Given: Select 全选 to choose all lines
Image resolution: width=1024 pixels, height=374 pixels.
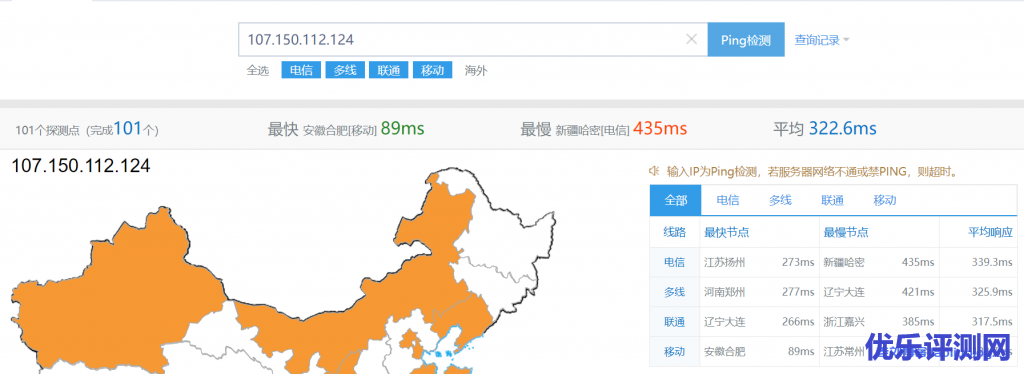Looking at the screenshot, I should [x=257, y=70].
